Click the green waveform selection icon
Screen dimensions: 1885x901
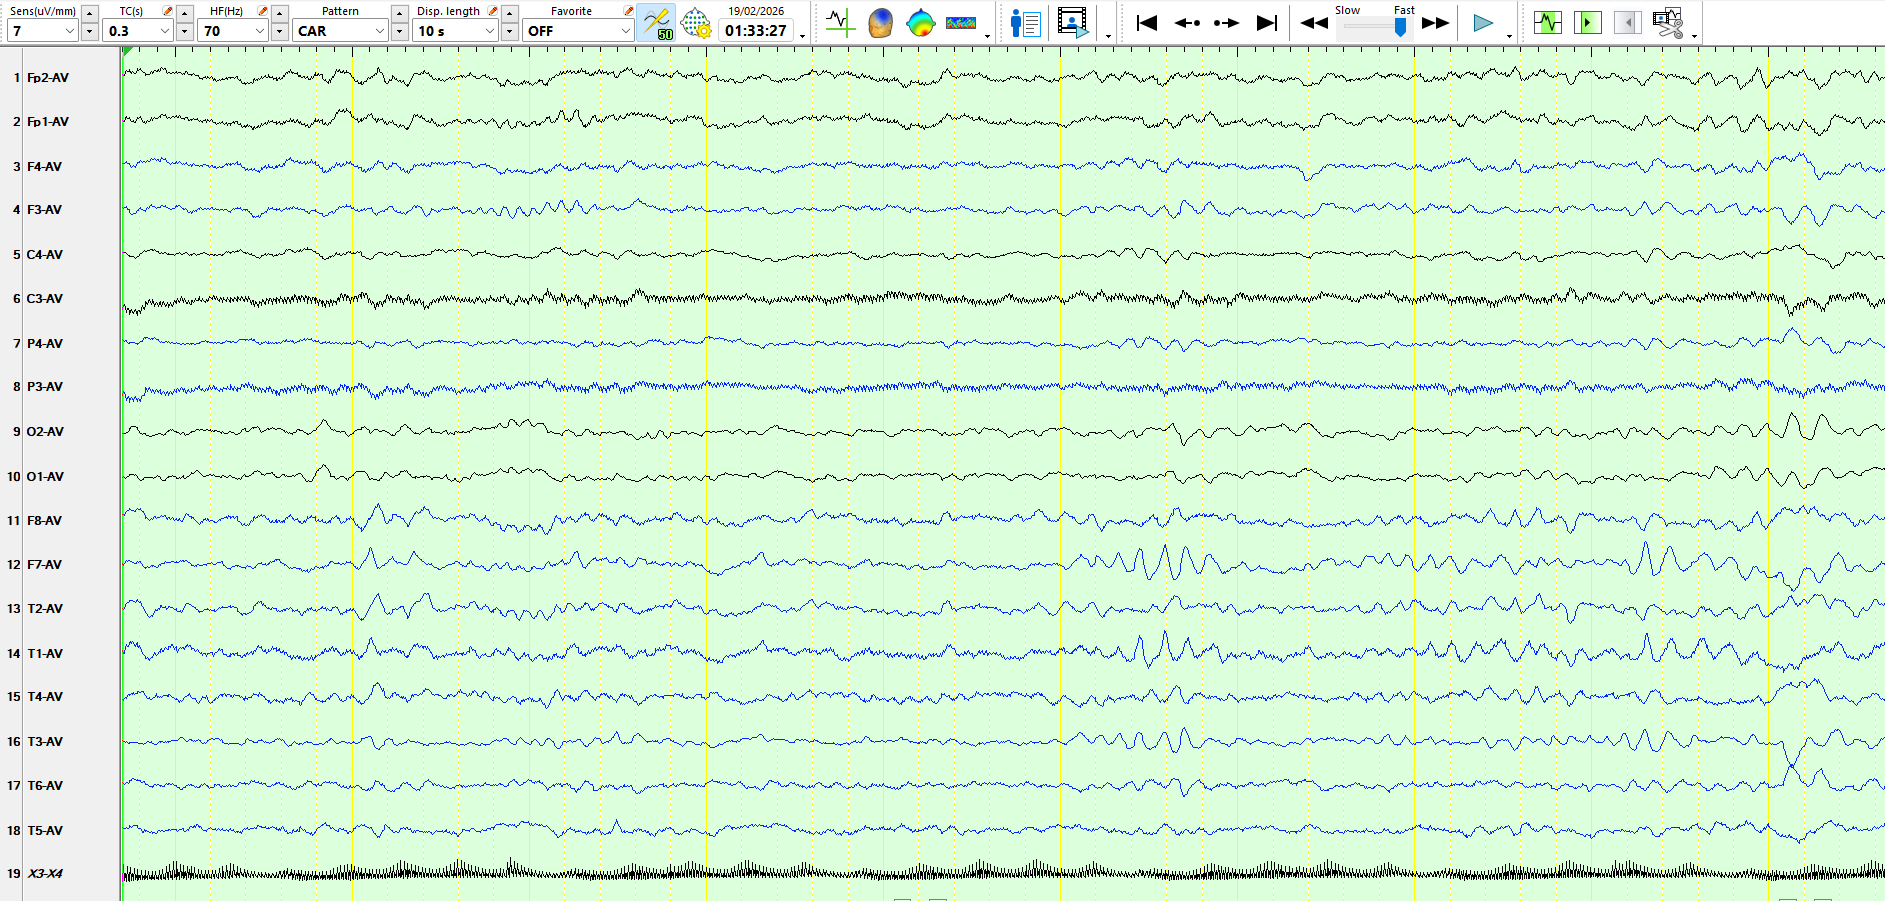1548,22
